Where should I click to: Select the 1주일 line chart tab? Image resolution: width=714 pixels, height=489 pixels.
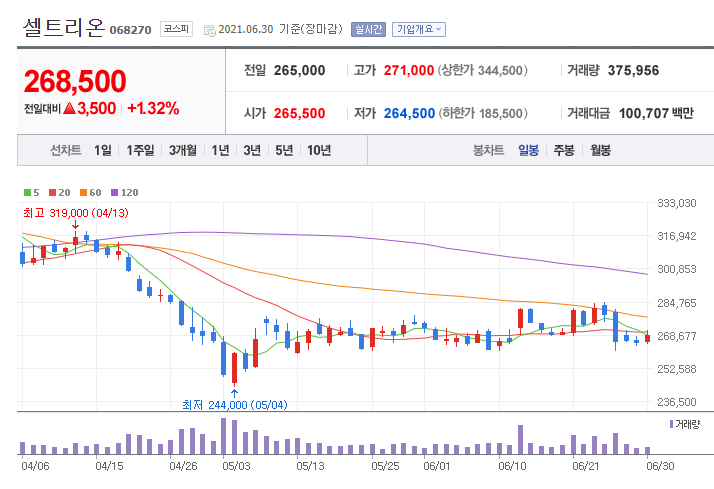coord(140,150)
